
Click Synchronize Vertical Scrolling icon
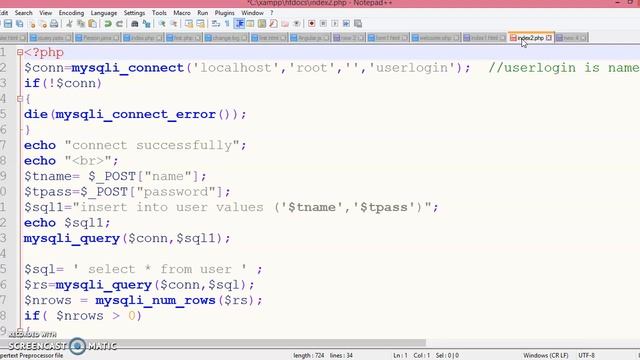(189, 24)
